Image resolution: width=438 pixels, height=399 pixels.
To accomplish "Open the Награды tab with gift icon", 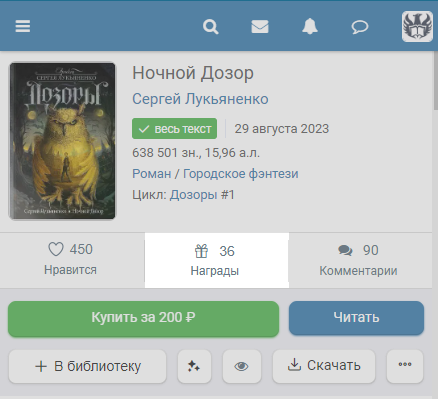I will (x=217, y=260).
